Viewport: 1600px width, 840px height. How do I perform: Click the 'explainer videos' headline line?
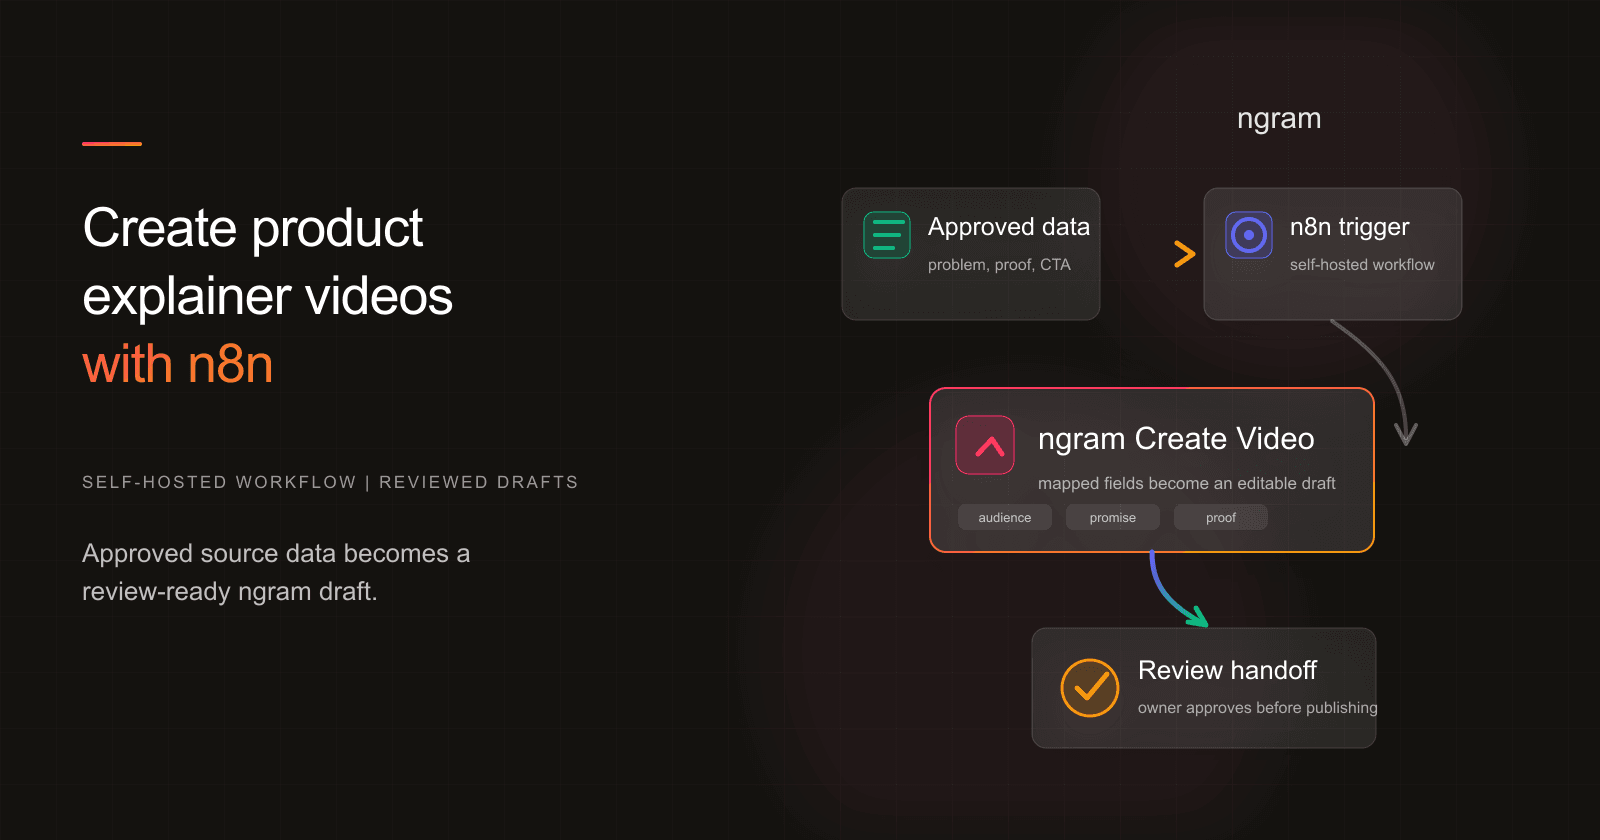267,298
